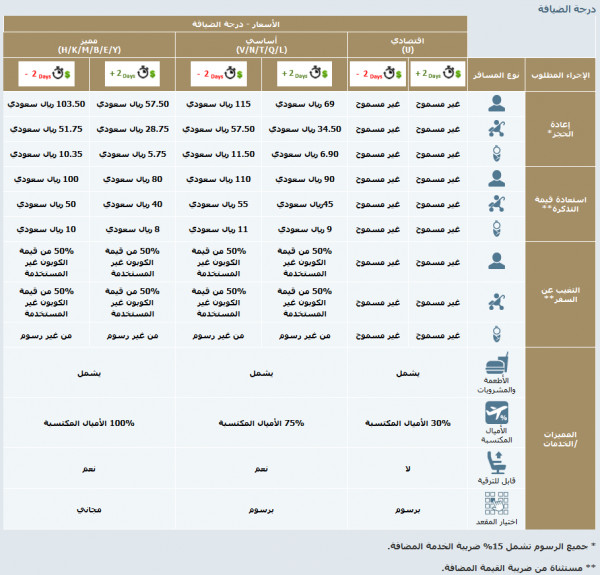Click the +2 Days timer icon under Economy (U)
Viewport: 600px width, 575px height.
pos(435,73)
